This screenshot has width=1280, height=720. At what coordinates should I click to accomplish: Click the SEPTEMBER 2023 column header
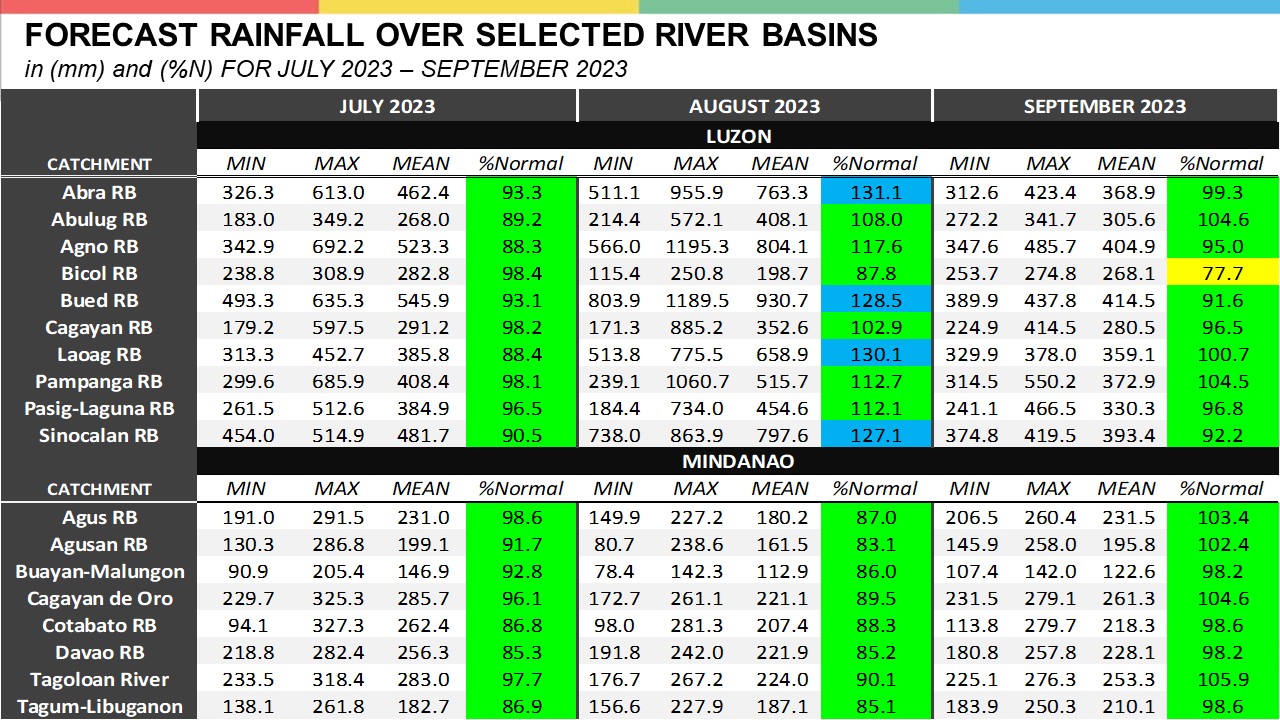pyautogui.click(x=1105, y=107)
